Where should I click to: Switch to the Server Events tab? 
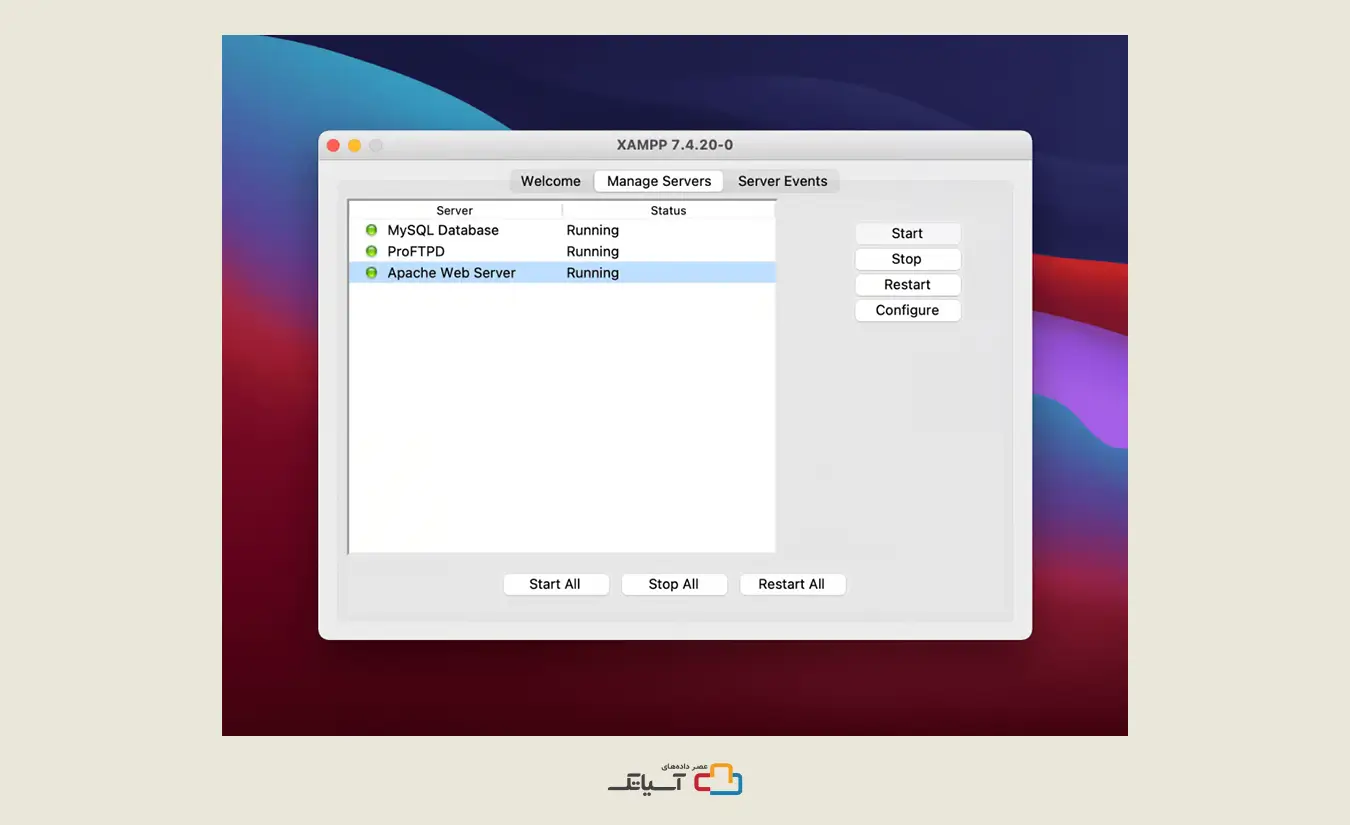coord(783,181)
